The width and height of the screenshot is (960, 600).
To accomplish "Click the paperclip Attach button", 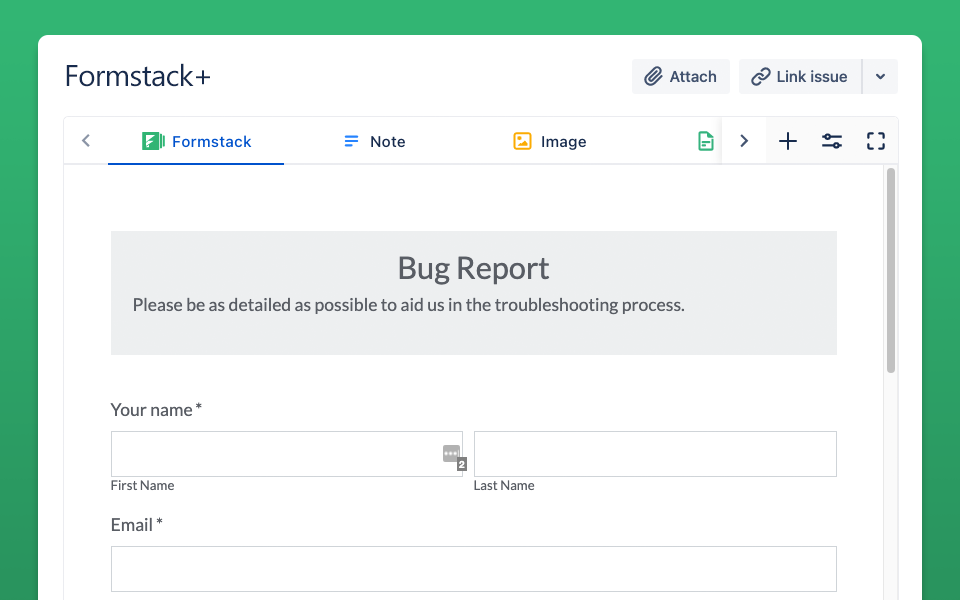I will (680, 77).
